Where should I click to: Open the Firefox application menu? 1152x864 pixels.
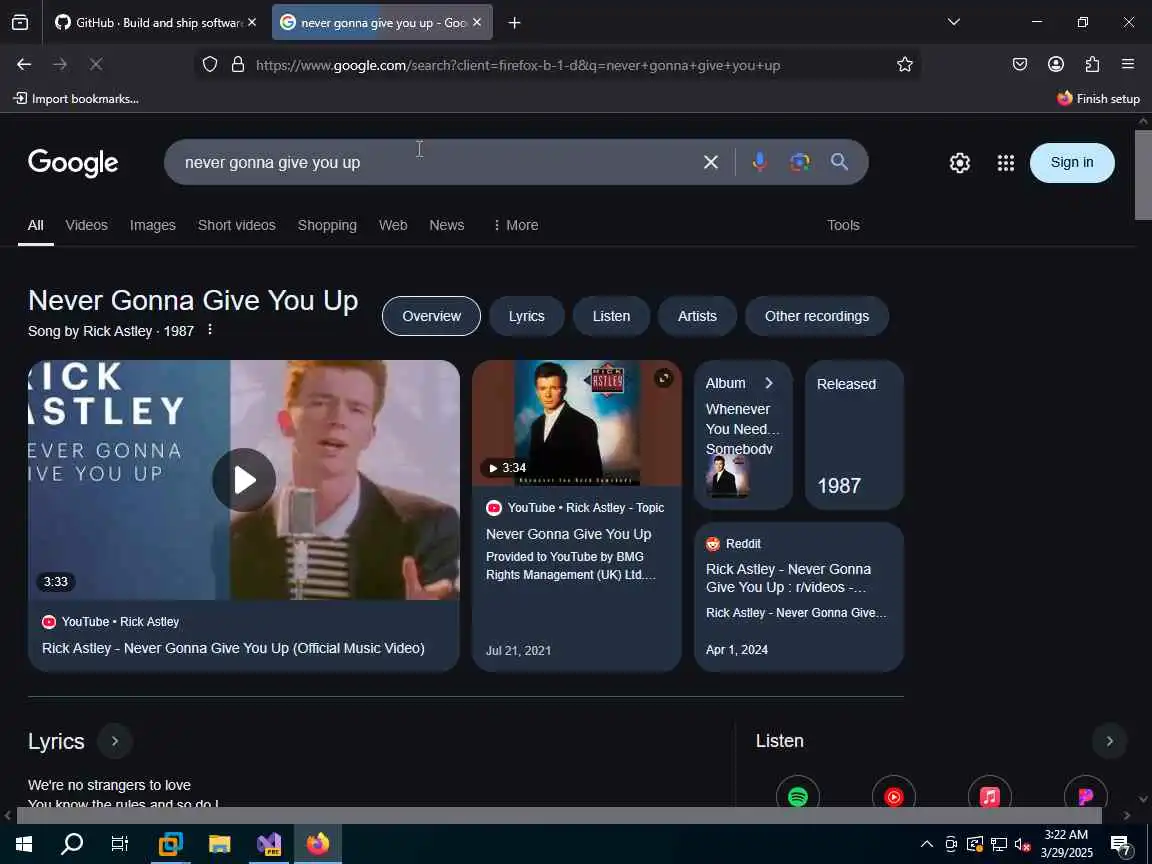[x=1128, y=65]
